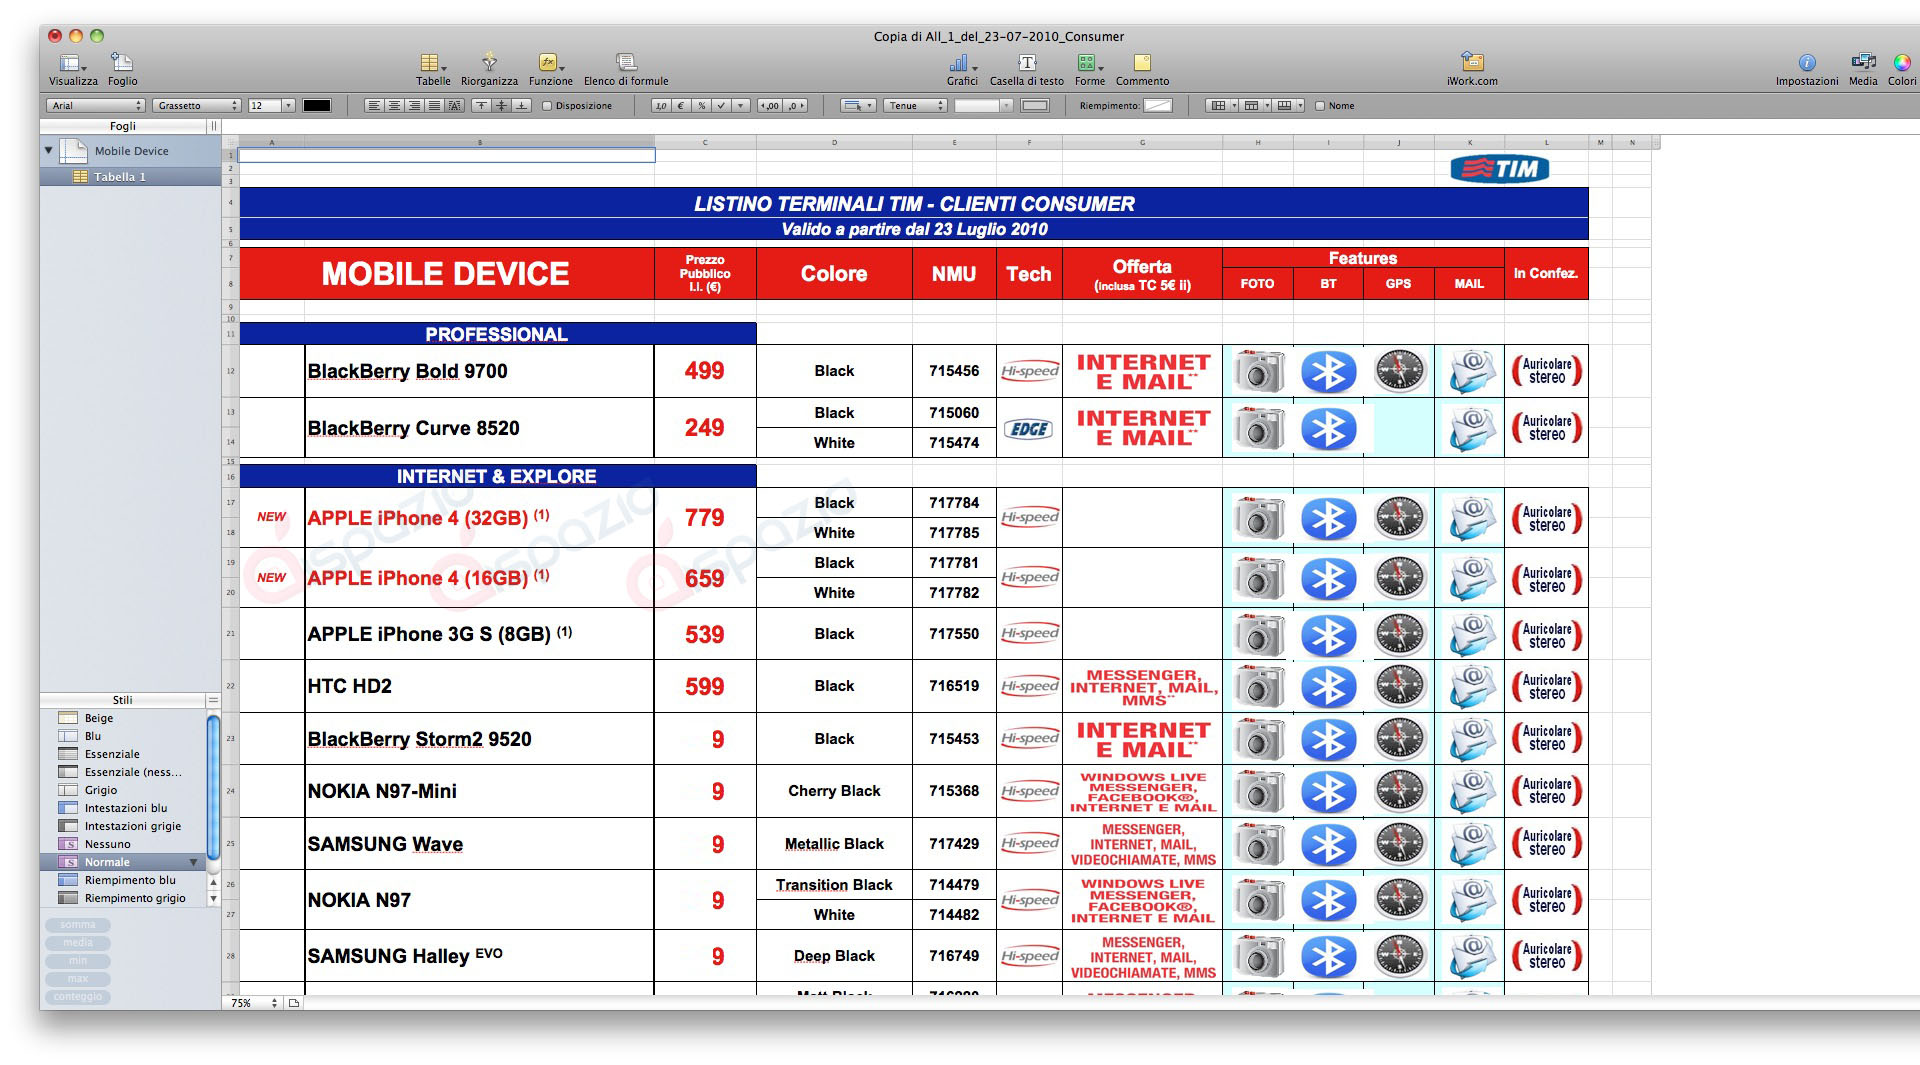Align cell content to top
This screenshot has height=1065, width=1920.
481,105
